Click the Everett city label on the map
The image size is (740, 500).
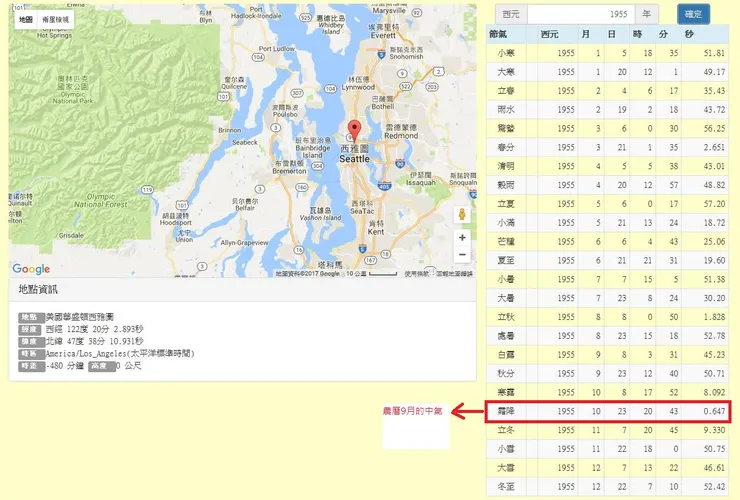383,32
